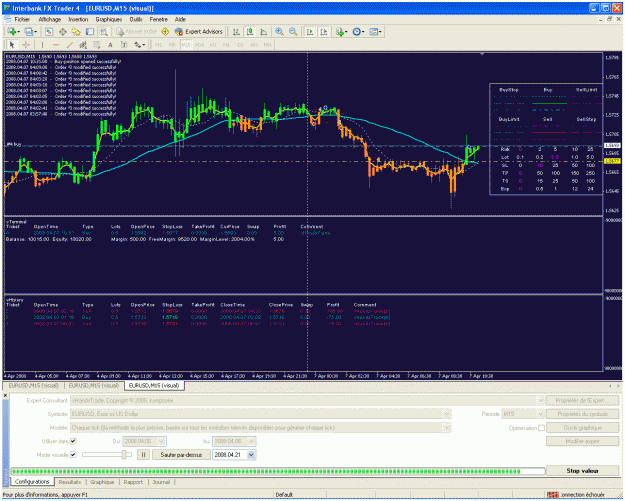This screenshot has height=501, width=625.
Task: Open the Templates dropdown in toolbar
Action: tap(375, 32)
